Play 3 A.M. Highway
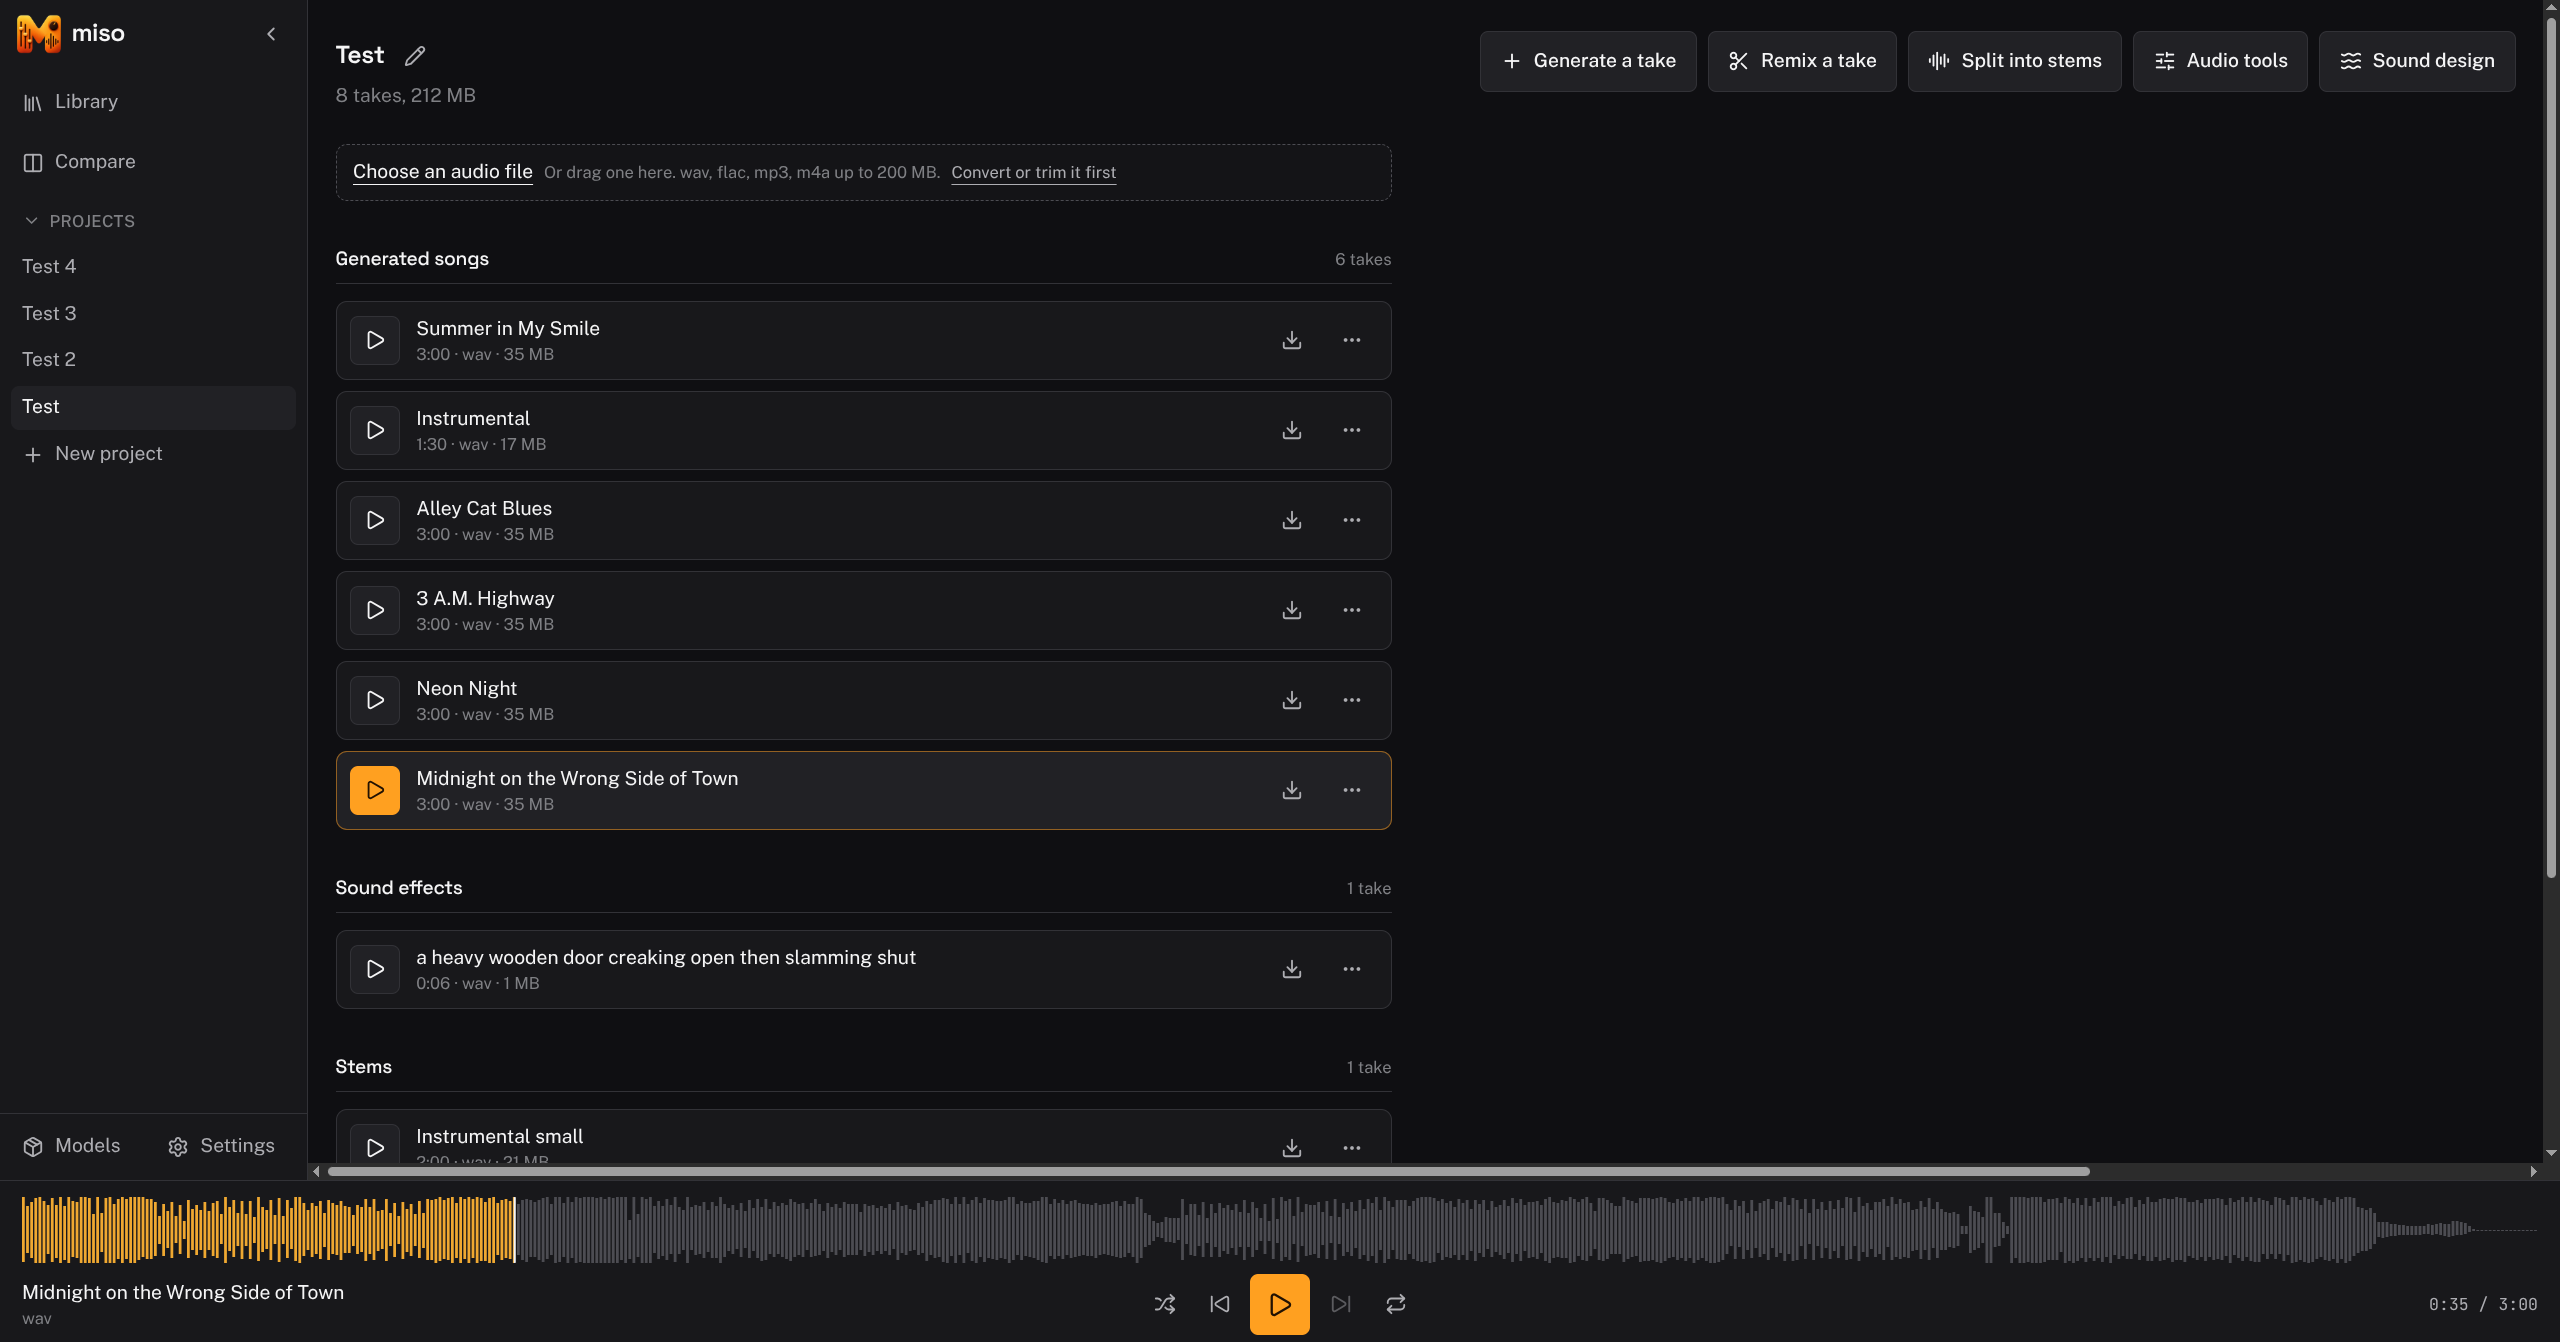 click(x=375, y=611)
